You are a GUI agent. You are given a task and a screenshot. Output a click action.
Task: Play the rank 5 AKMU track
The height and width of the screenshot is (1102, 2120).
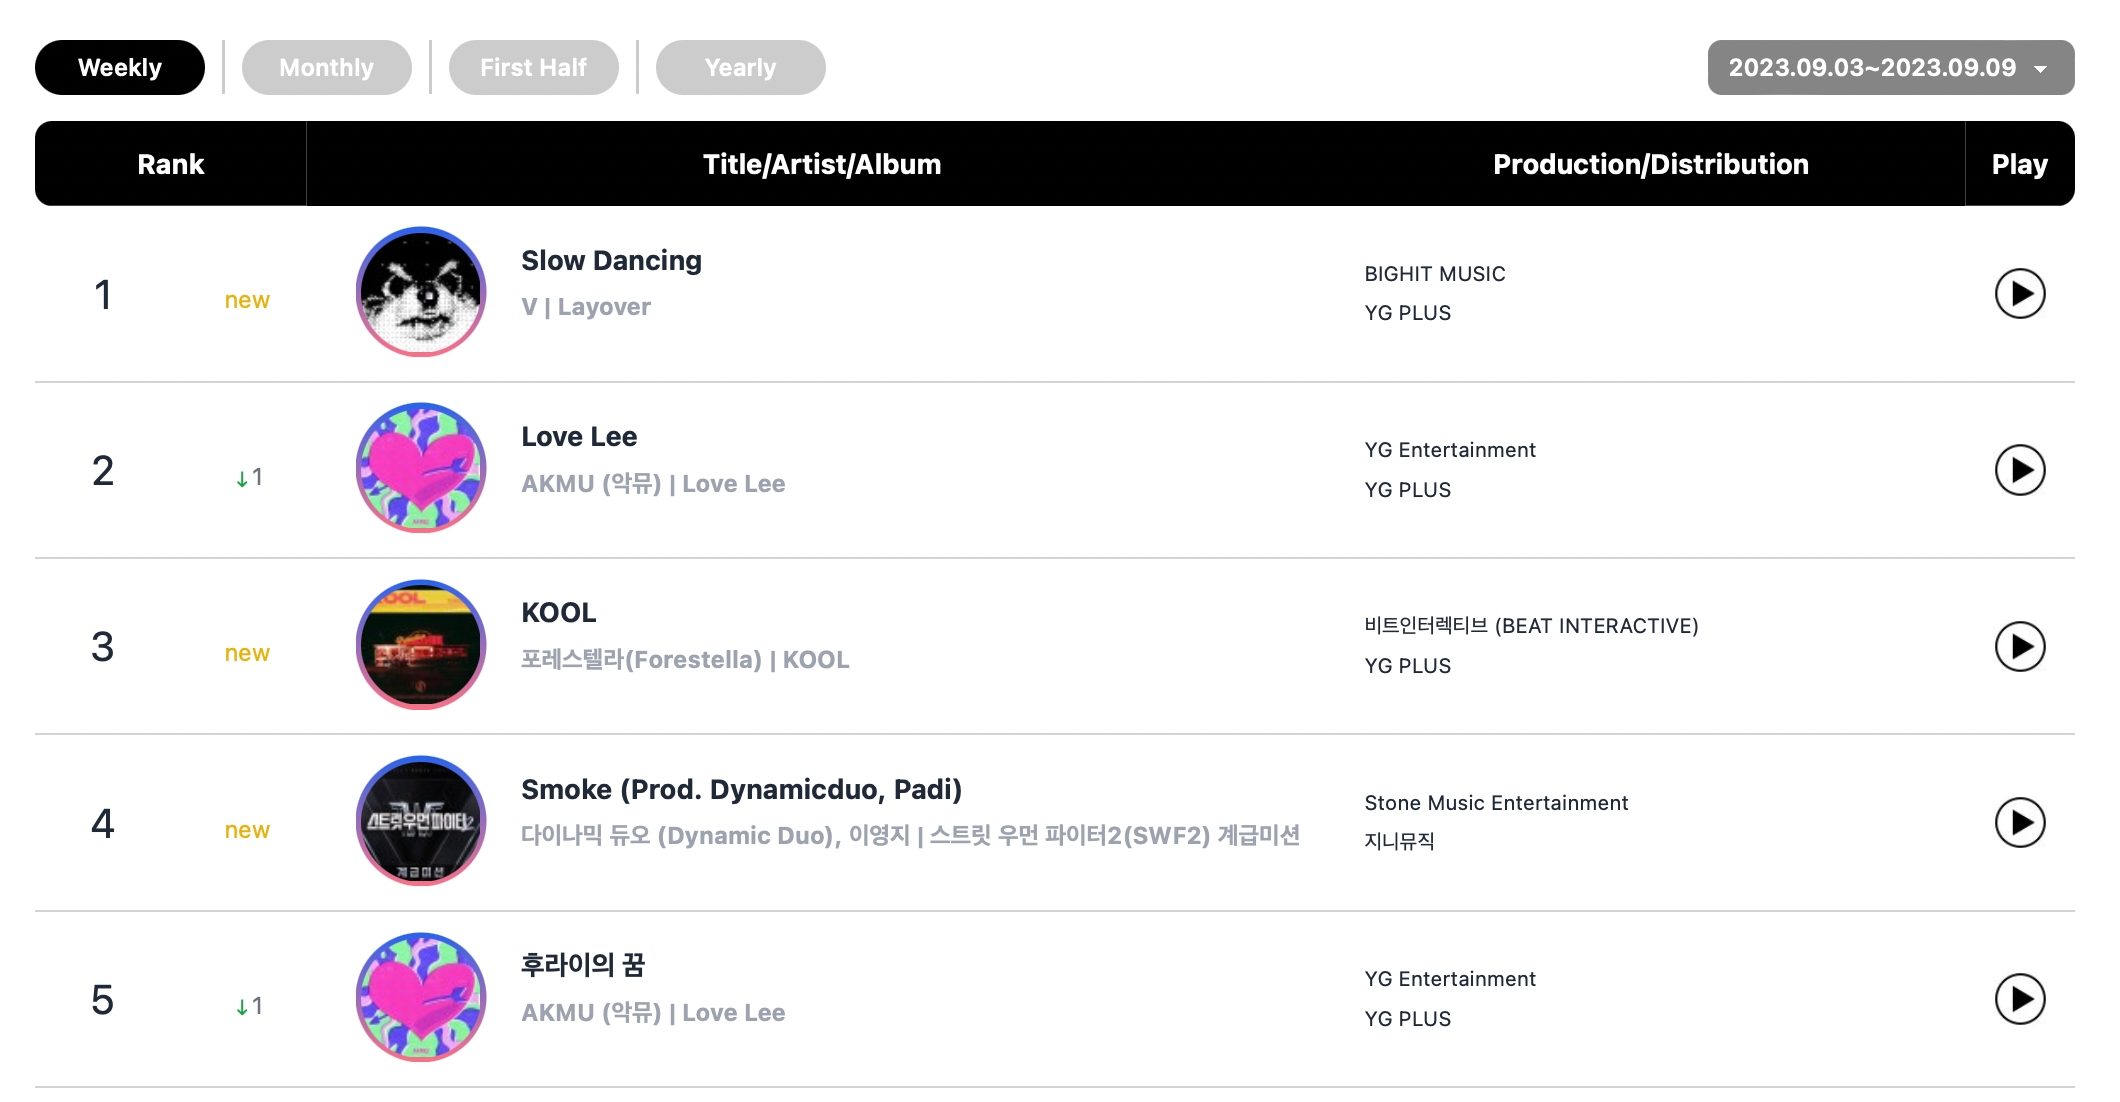pyautogui.click(x=2019, y=999)
